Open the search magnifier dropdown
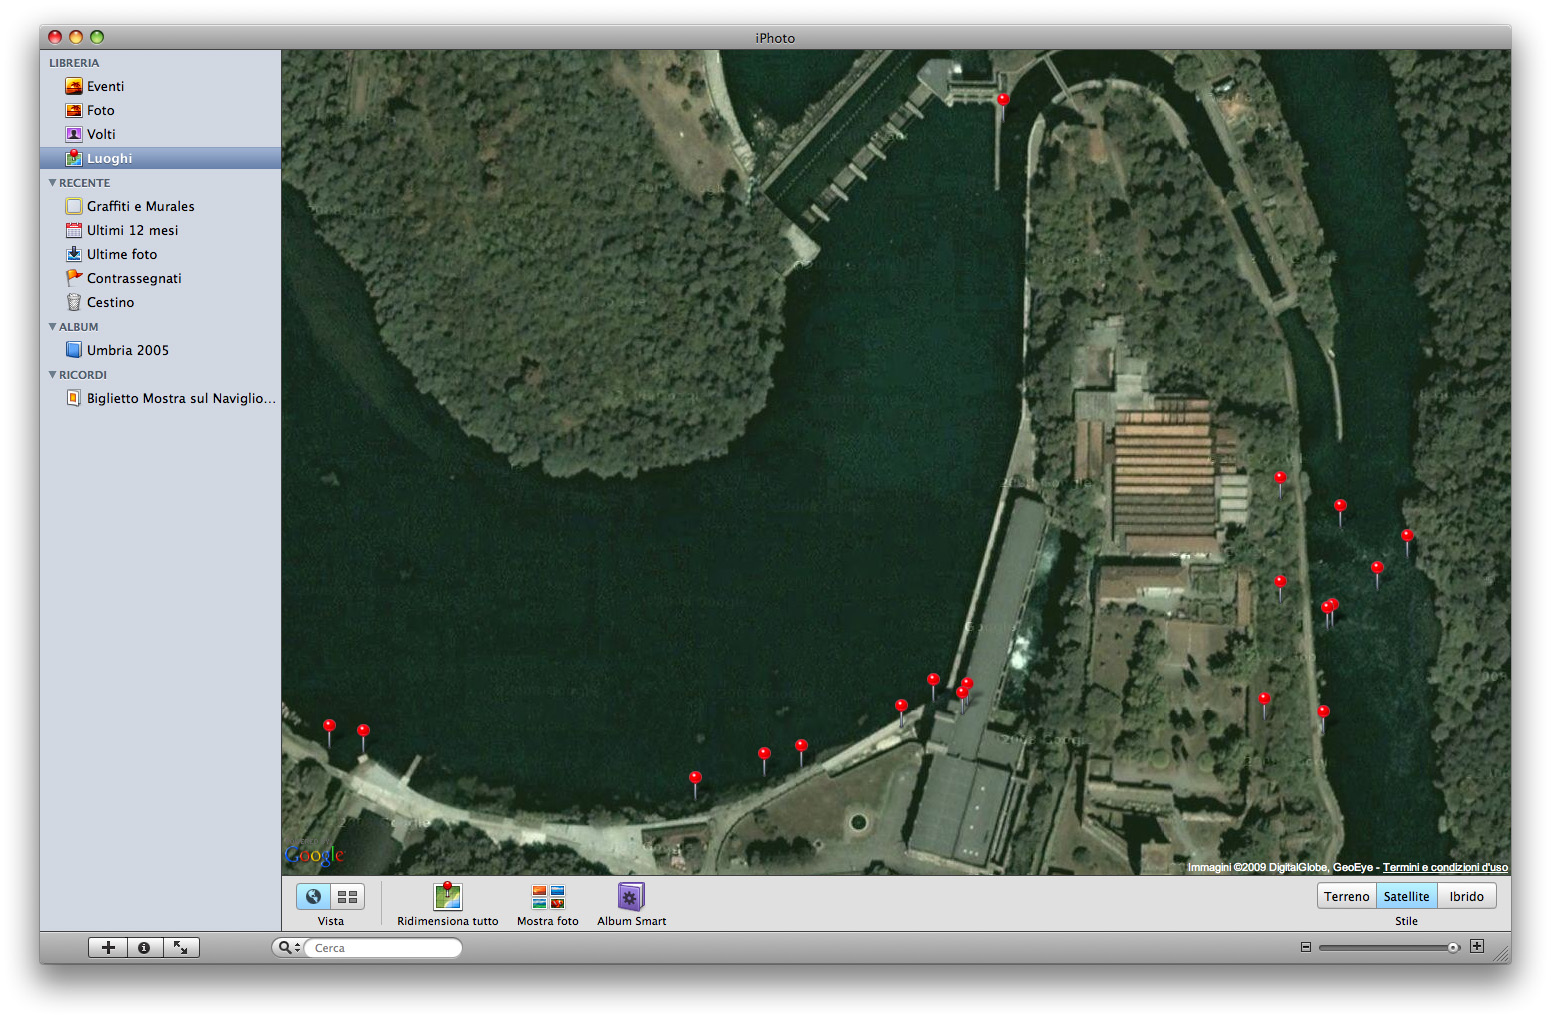Screen dimensions: 1551x1019 point(289,947)
